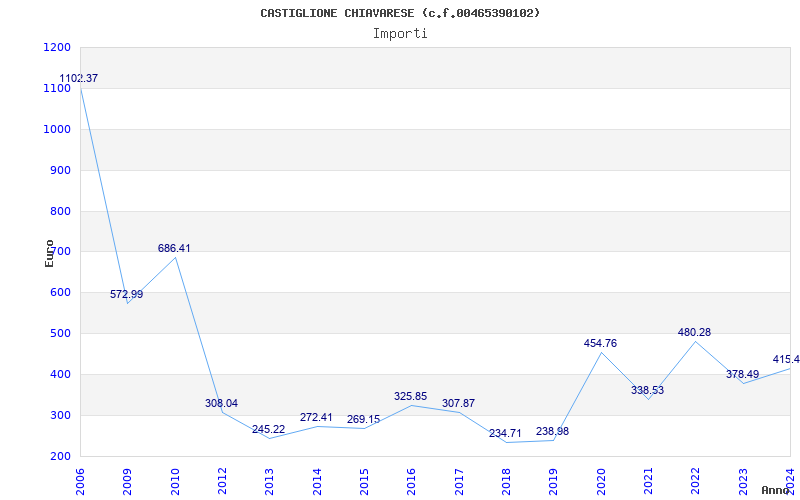Select the 308.04 data label

point(221,403)
